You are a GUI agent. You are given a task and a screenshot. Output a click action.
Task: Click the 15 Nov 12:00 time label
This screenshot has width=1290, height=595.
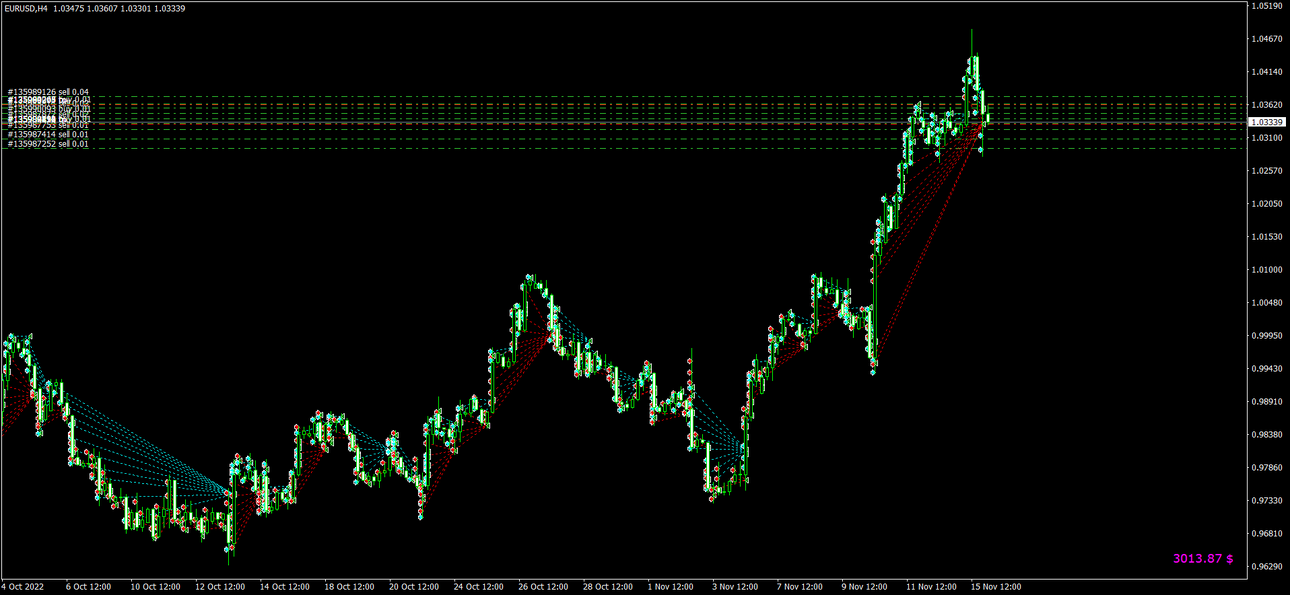pos(997,587)
